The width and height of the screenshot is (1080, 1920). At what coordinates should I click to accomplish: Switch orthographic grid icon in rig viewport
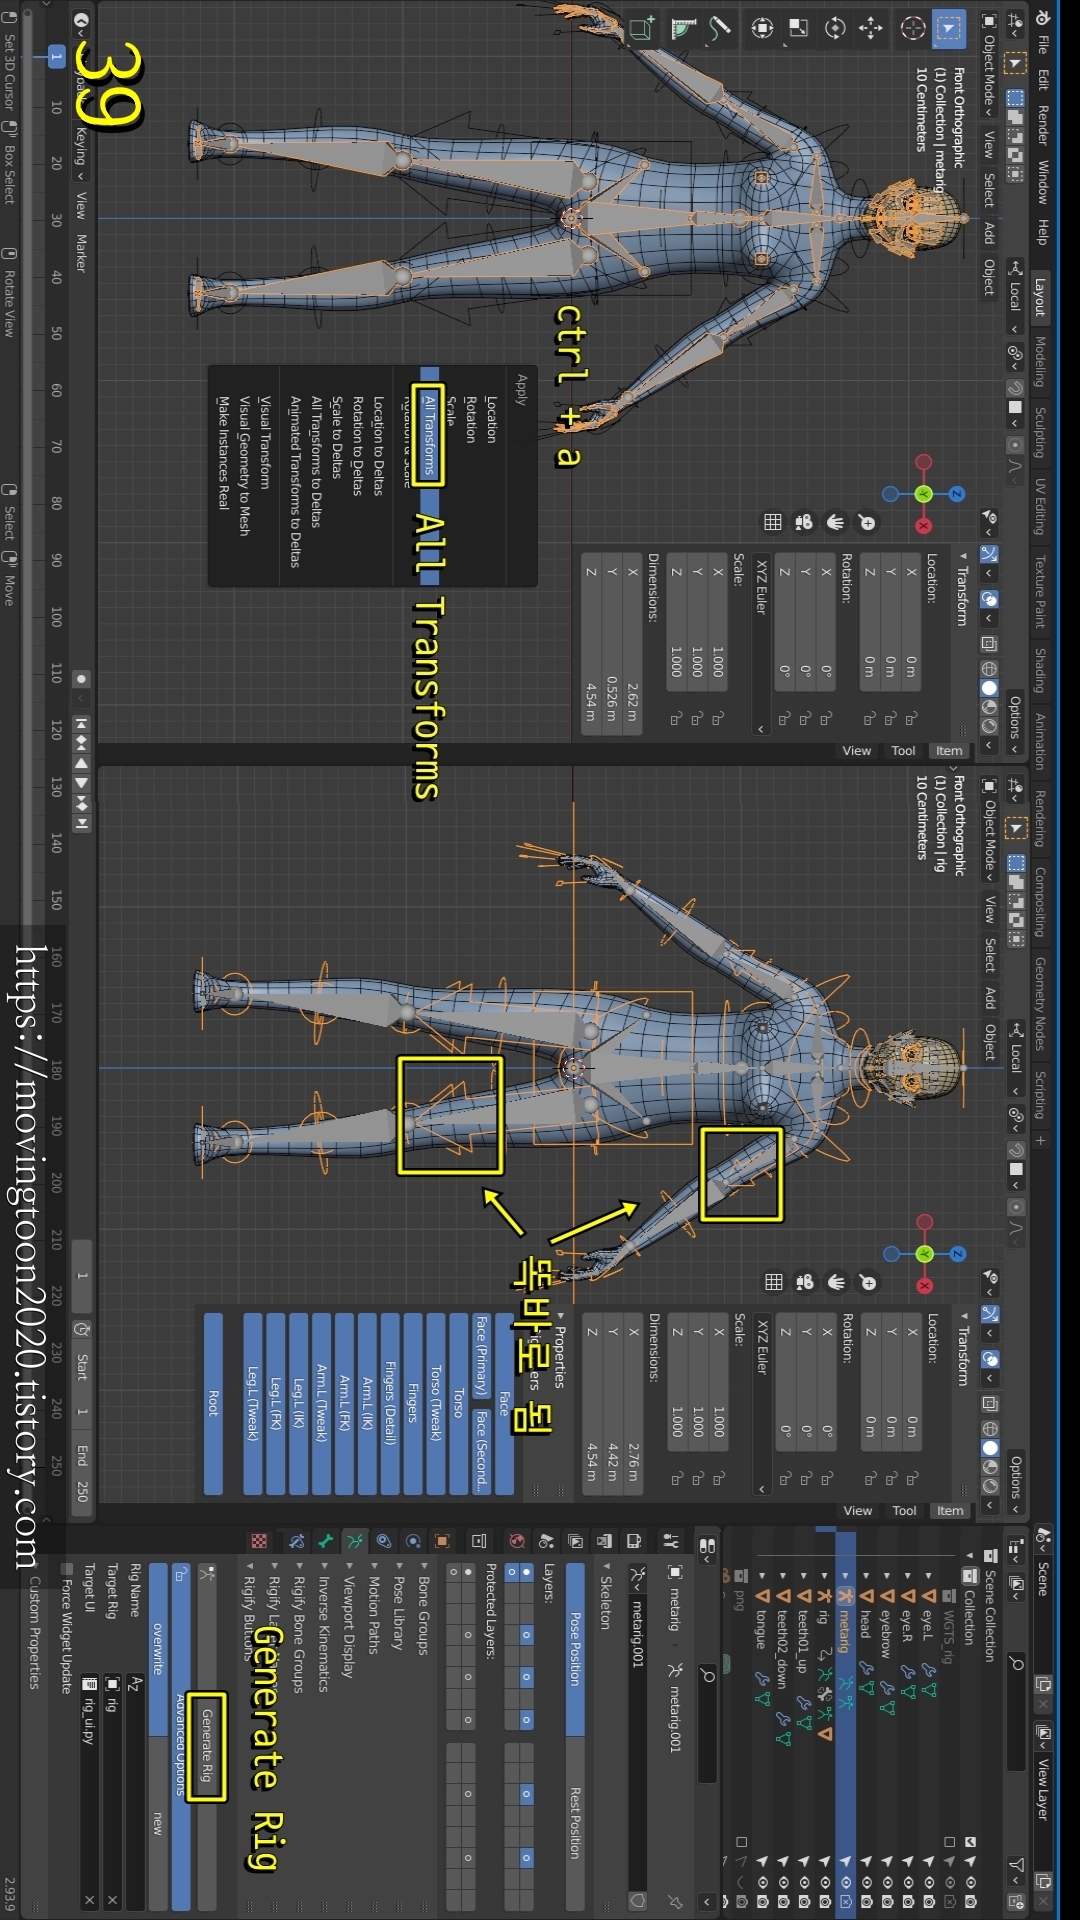pos(773,1282)
